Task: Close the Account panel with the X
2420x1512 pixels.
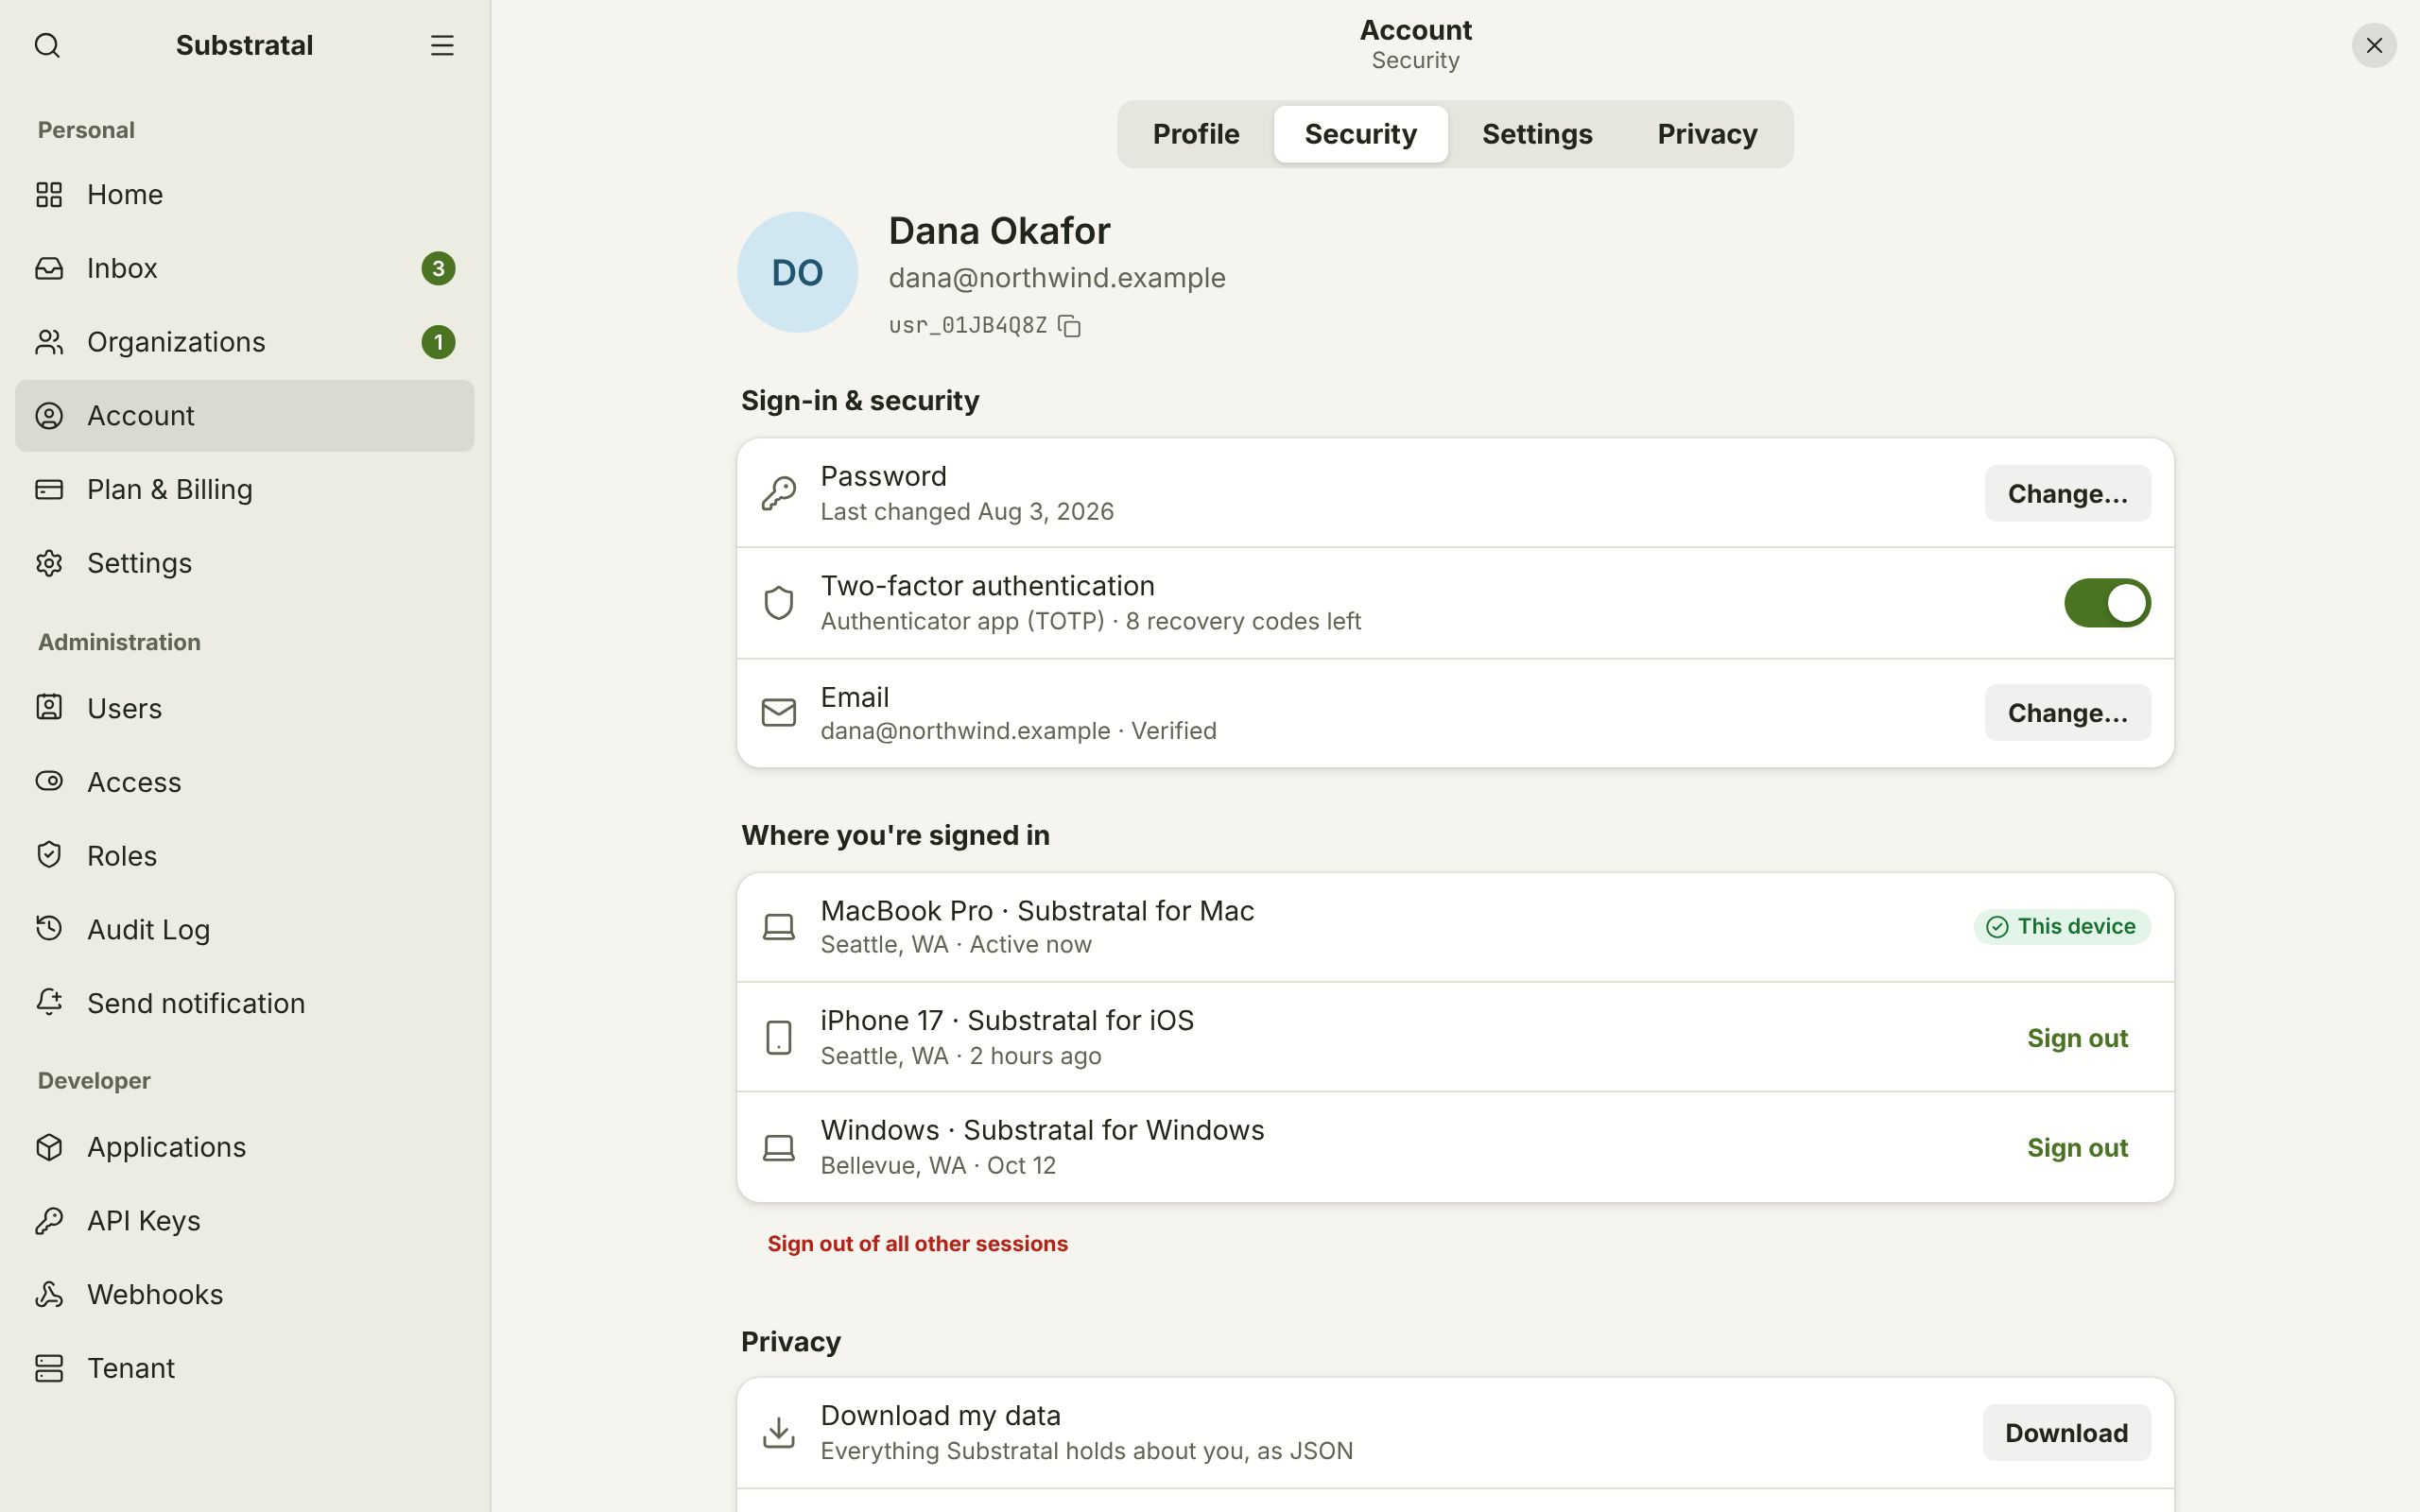Action: (x=2373, y=45)
